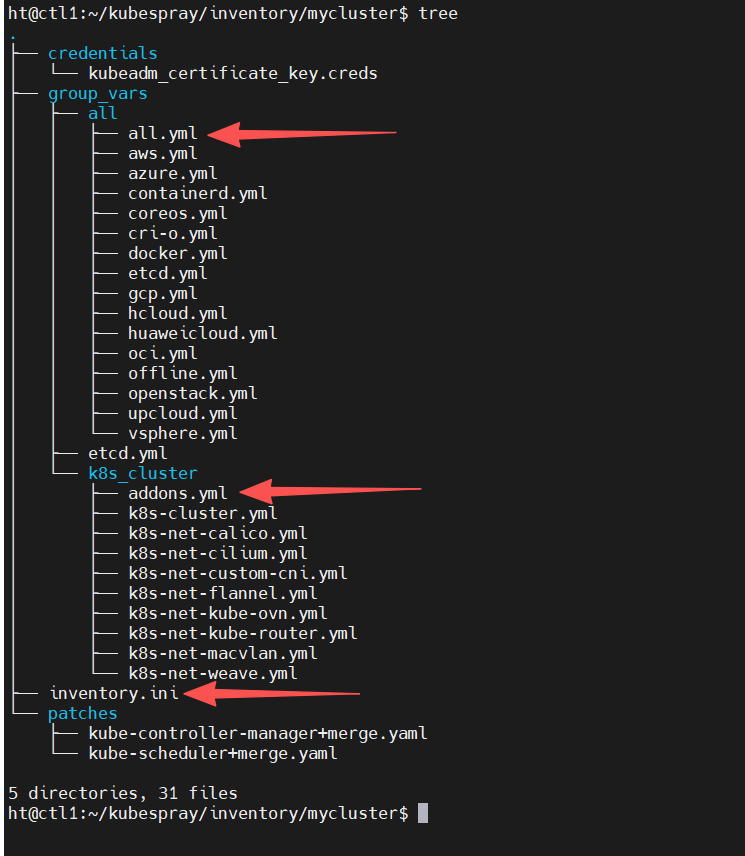
Task: Click the all.yml file name
Action: pyautogui.click(x=162, y=134)
